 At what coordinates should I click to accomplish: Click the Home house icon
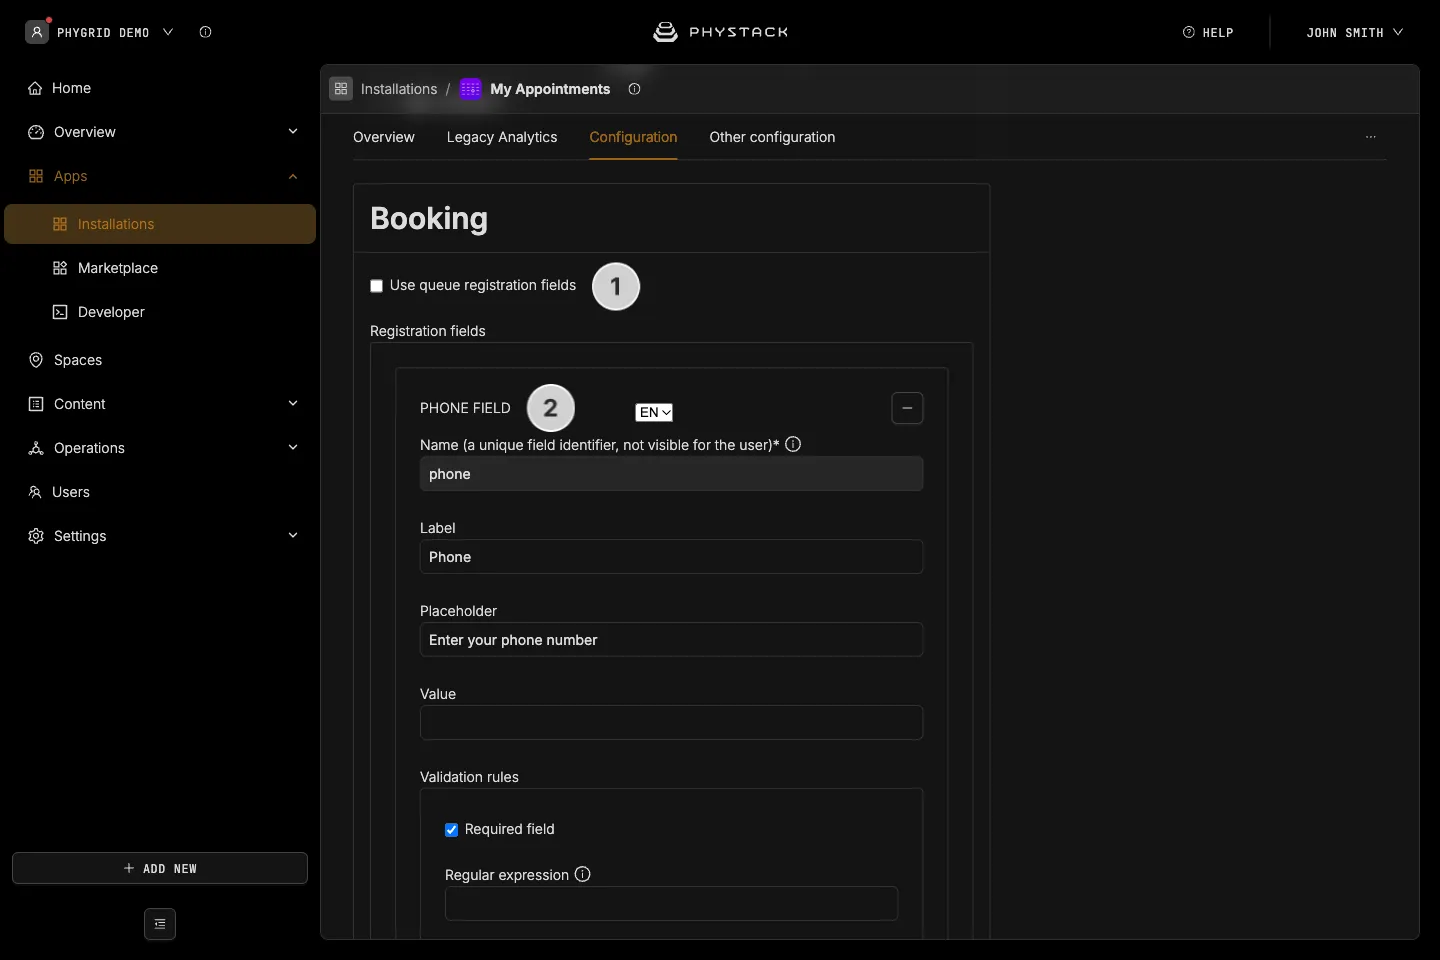tap(36, 88)
